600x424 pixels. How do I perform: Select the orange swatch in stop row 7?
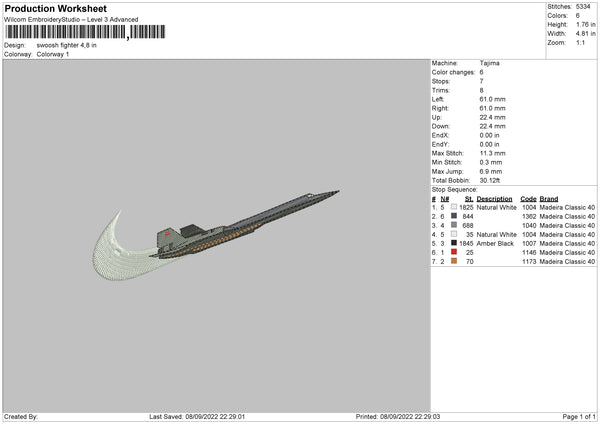[454, 261]
